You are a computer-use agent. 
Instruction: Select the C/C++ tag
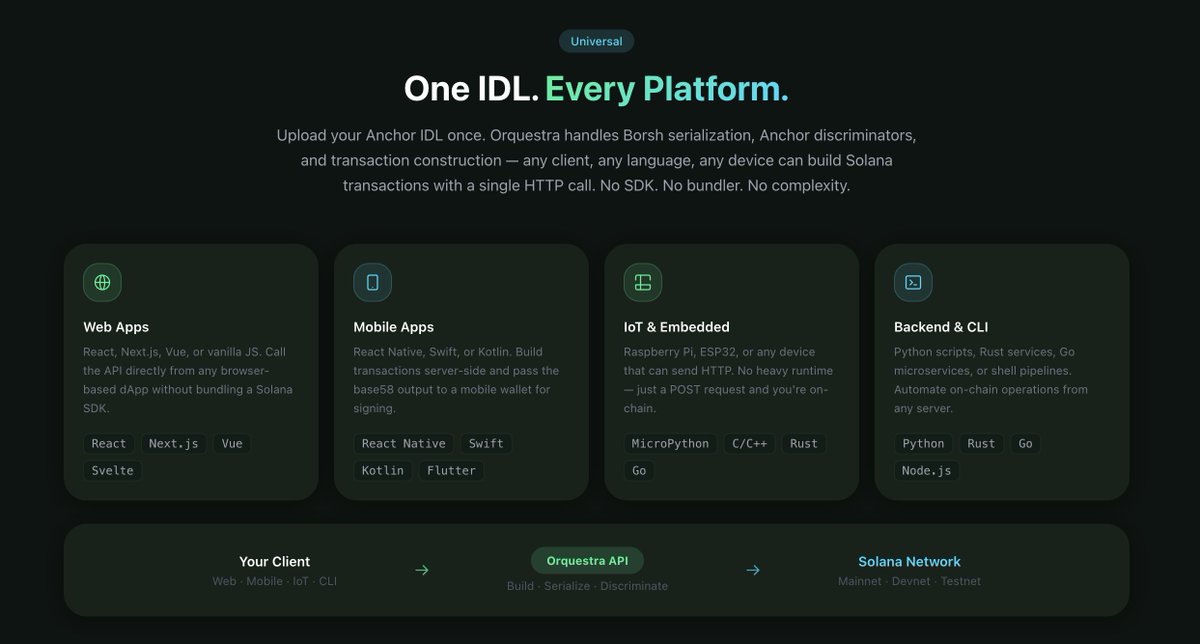(x=749, y=443)
